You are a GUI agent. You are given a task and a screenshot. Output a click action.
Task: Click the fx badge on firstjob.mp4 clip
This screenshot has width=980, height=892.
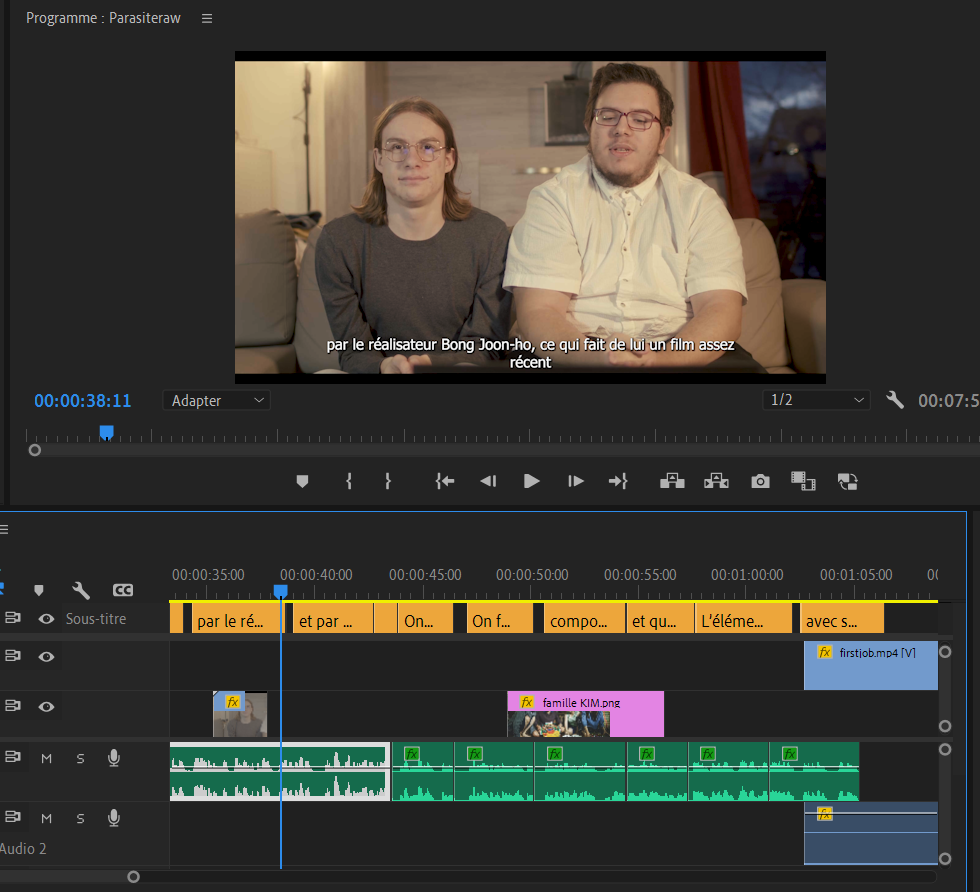(825, 653)
